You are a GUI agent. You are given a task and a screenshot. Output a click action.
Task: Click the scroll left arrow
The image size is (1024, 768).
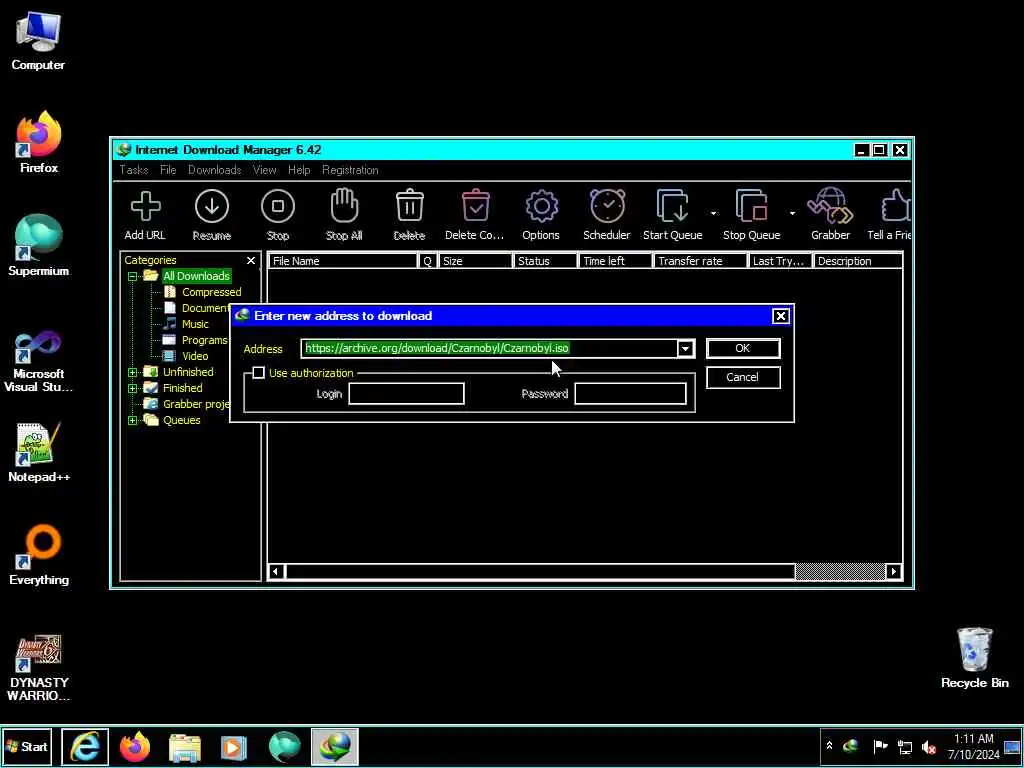click(x=276, y=571)
